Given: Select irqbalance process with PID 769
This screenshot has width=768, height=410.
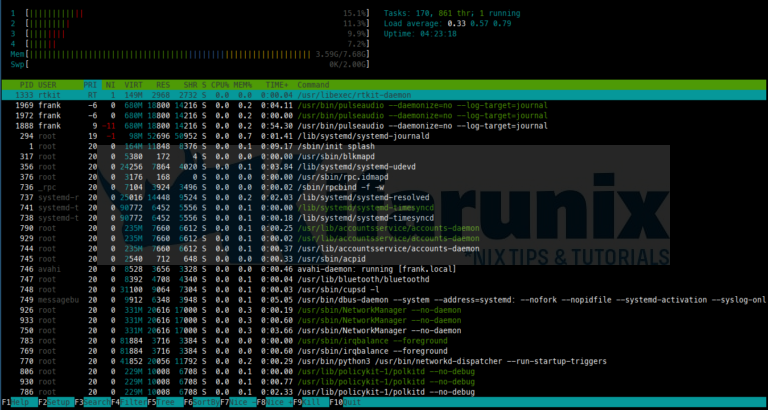Looking at the screenshot, I should click(384, 351).
